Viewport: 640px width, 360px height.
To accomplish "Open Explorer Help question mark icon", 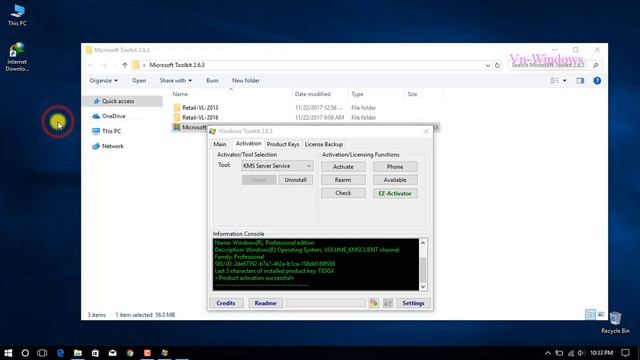I will [x=597, y=81].
